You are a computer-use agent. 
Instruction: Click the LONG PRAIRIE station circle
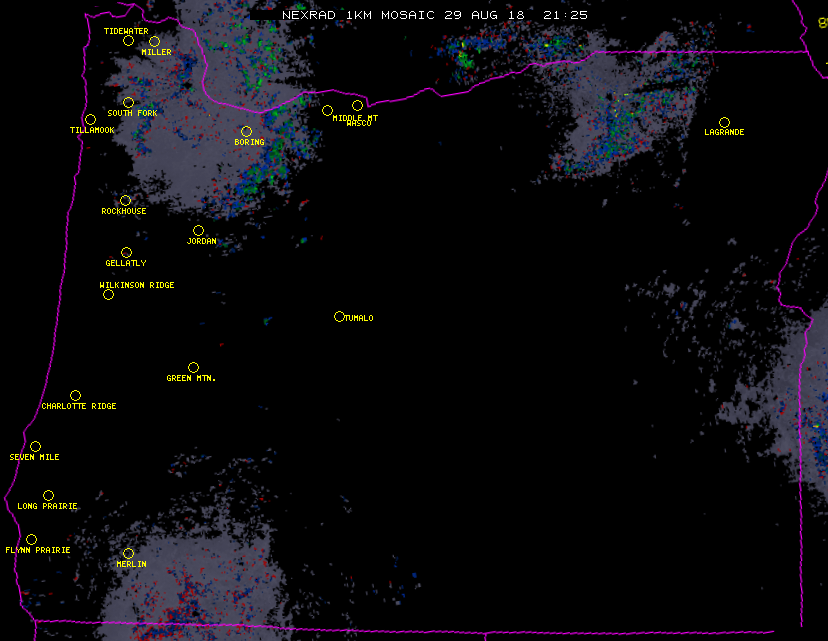click(x=48, y=495)
